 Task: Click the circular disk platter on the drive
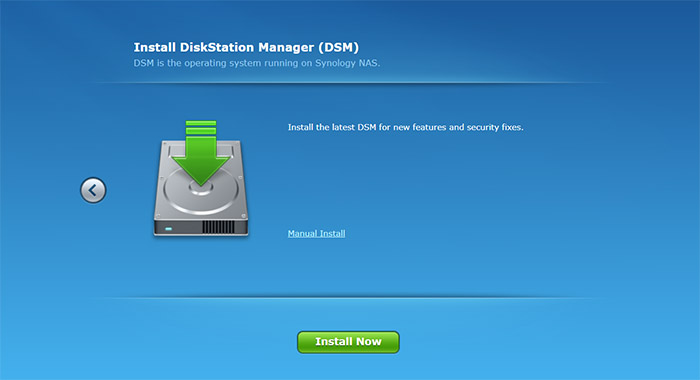201,191
